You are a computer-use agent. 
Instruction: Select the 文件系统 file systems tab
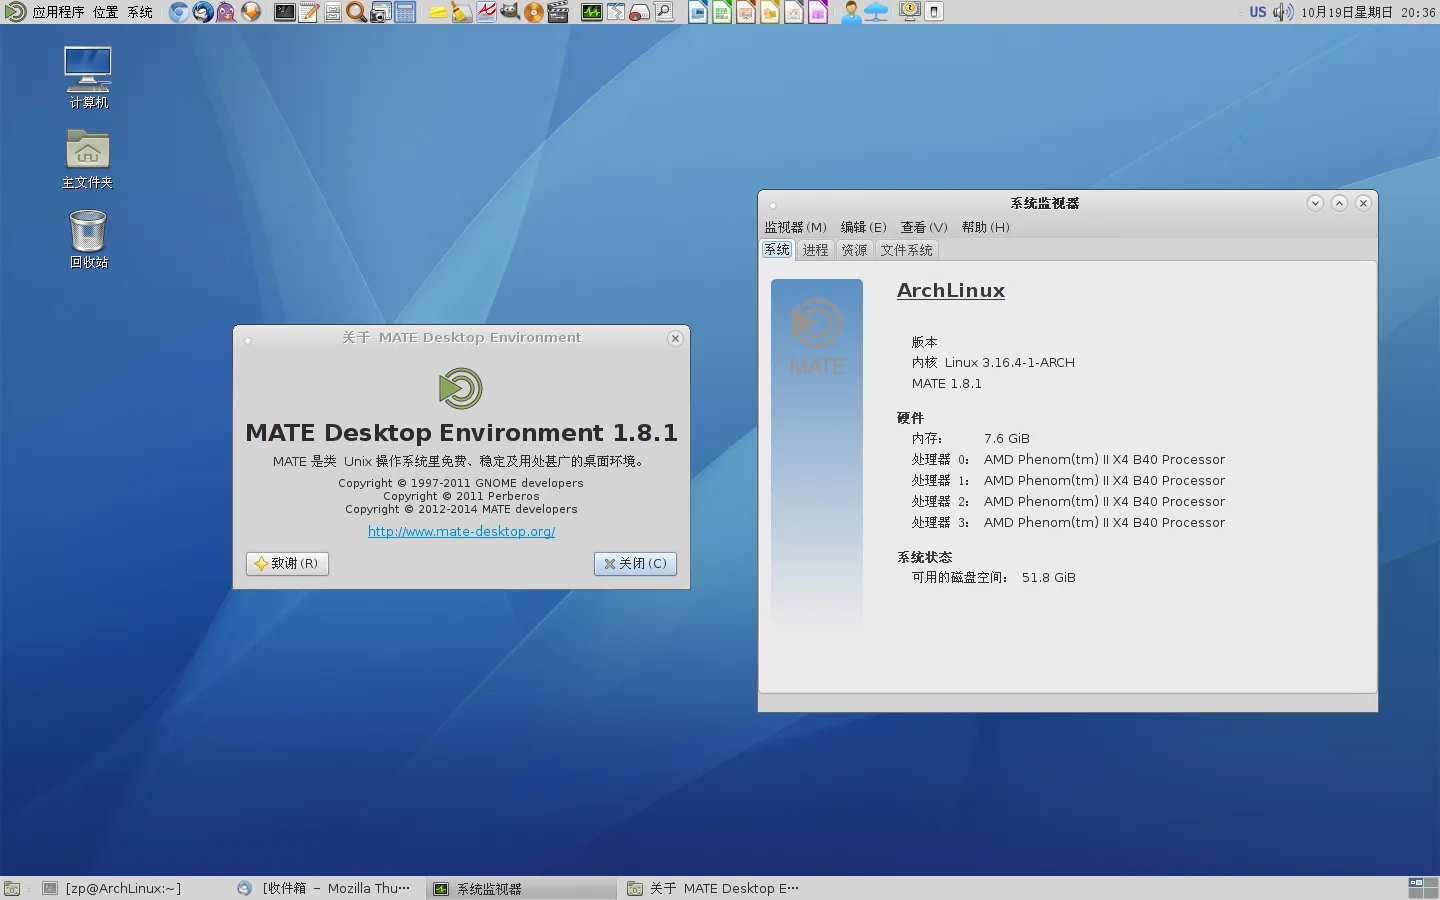point(906,250)
